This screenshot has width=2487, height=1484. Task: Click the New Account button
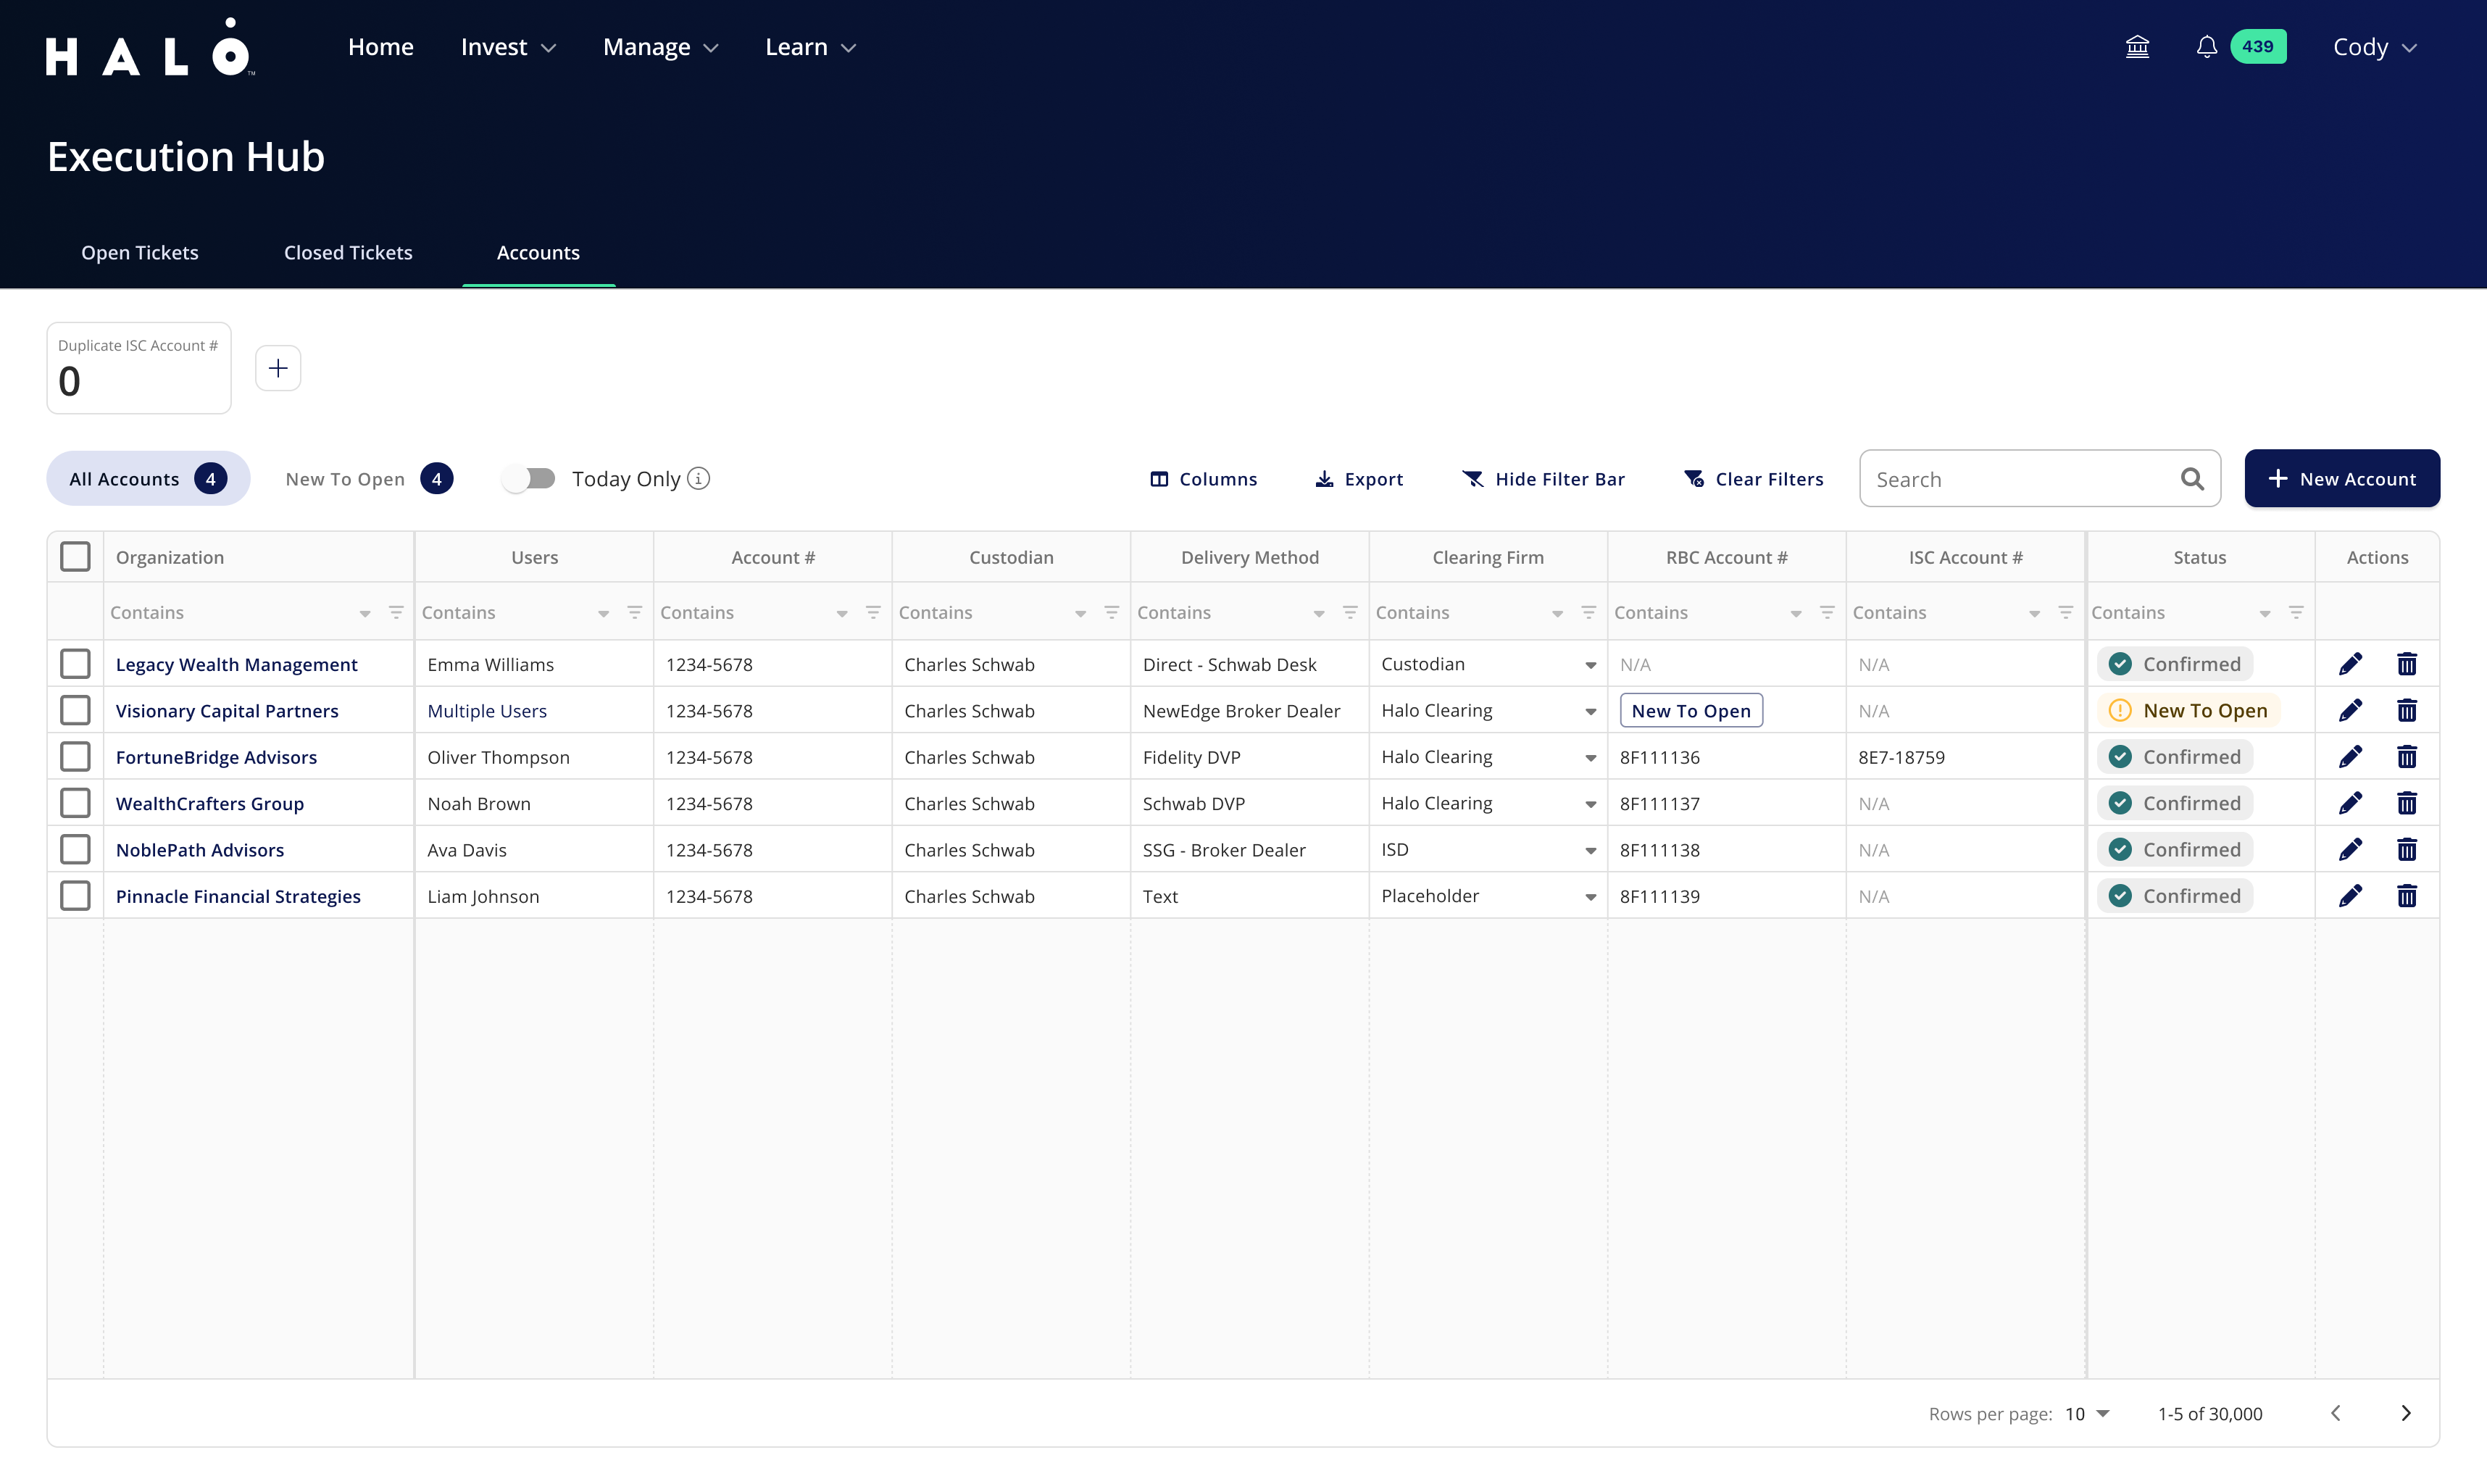pyautogui.click(x=2341, y=479)
